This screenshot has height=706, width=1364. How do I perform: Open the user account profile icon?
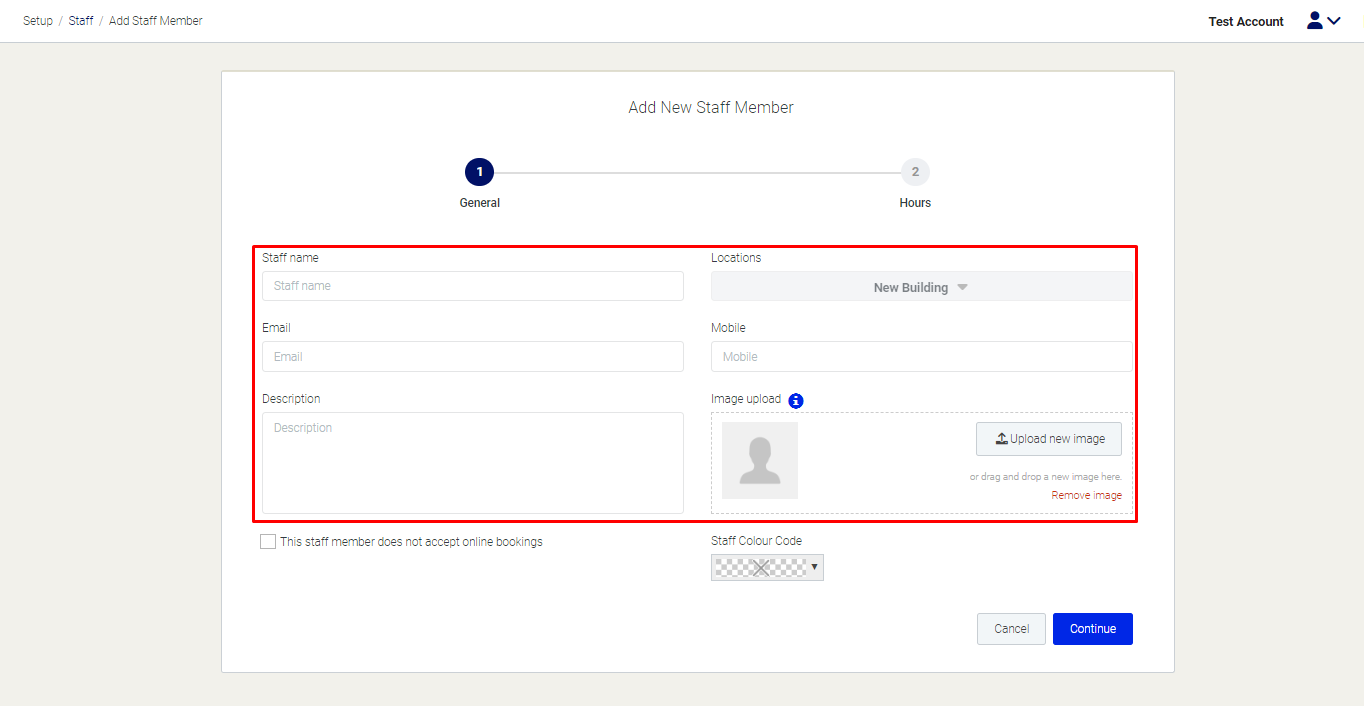tap(1314, 21)
